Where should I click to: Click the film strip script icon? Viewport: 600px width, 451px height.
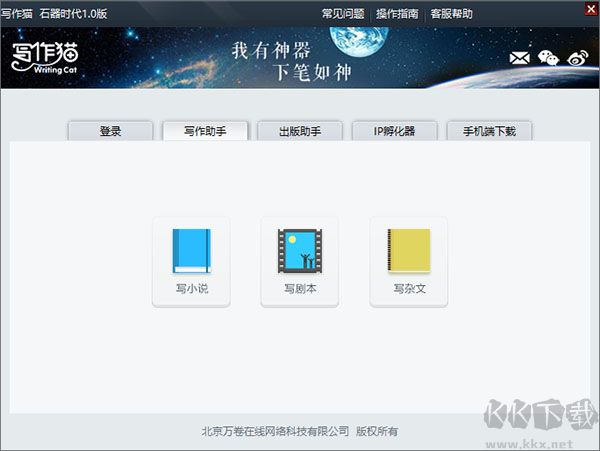point(300,251)
